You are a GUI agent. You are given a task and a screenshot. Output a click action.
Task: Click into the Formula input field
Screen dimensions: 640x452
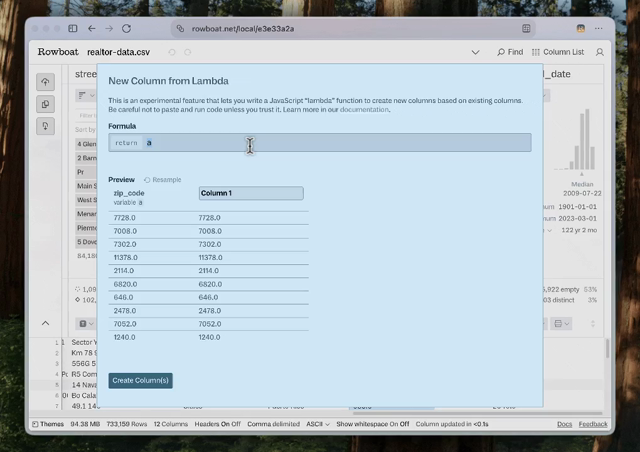(320, 143)
